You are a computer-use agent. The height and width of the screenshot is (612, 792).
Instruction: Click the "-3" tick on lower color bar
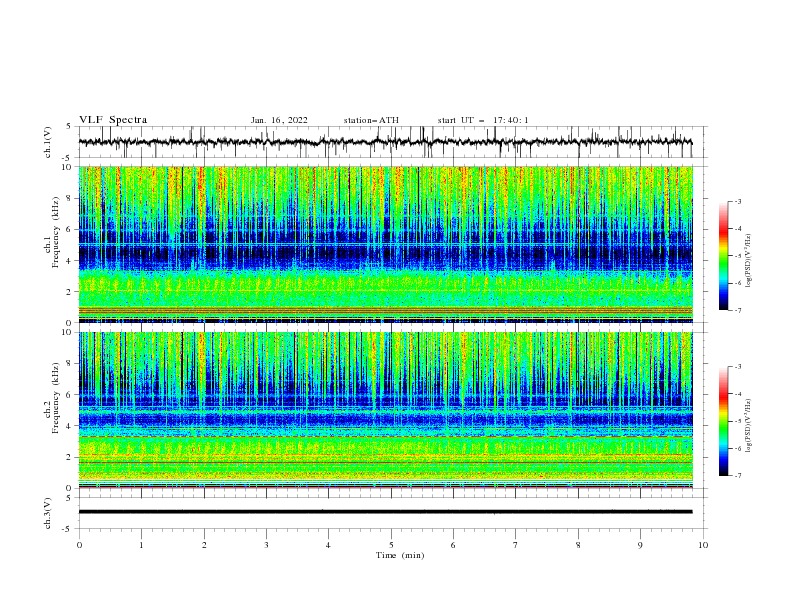738,367
